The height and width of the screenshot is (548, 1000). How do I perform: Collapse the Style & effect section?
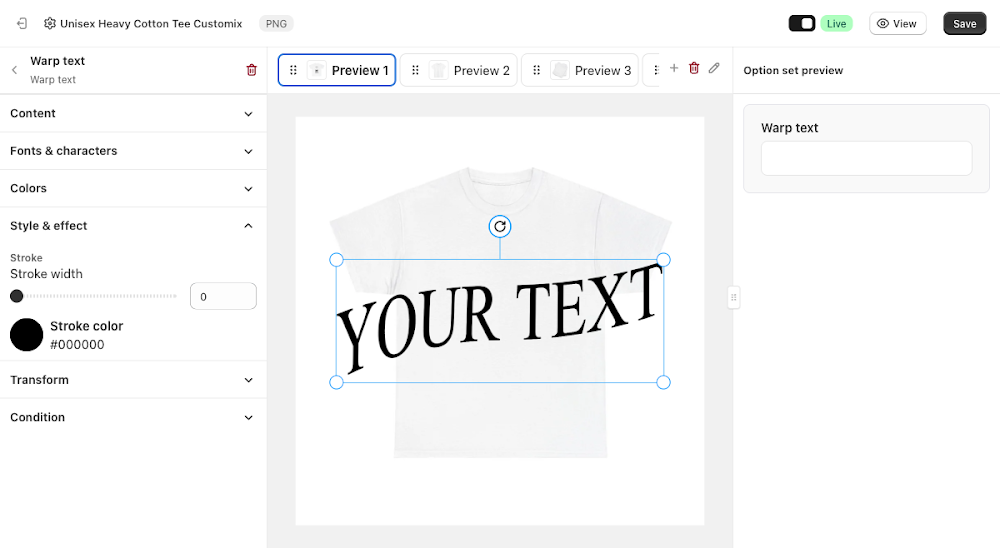133,226
